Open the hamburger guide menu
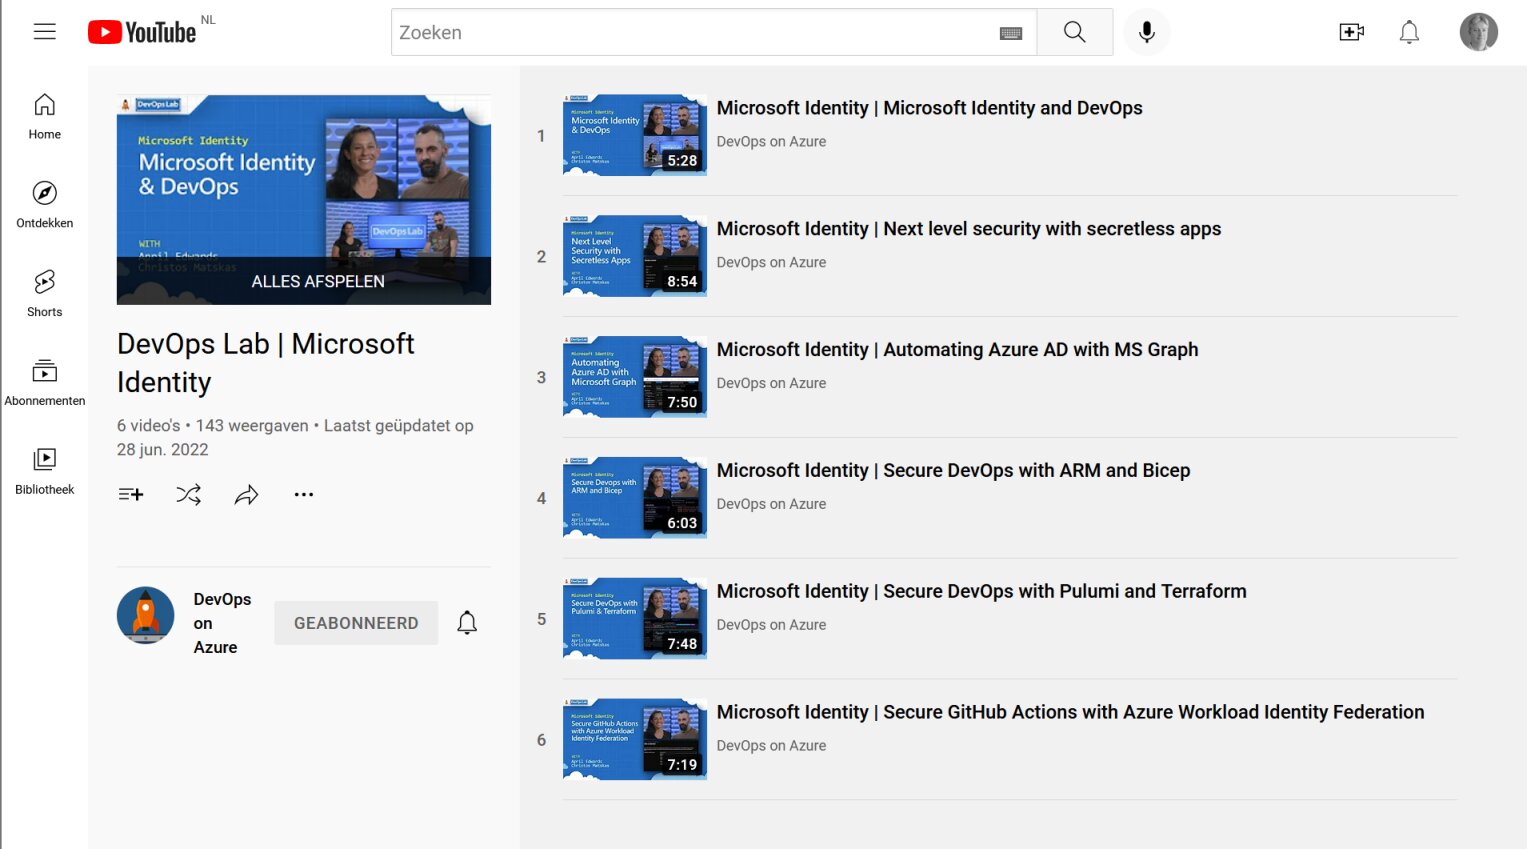The height and width of the screenshot is (849, 1527). [45, 32]
